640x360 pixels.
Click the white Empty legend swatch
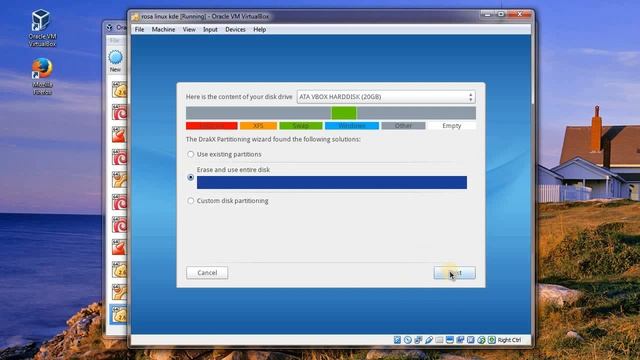pyautogui.click(x=451, y=126)
